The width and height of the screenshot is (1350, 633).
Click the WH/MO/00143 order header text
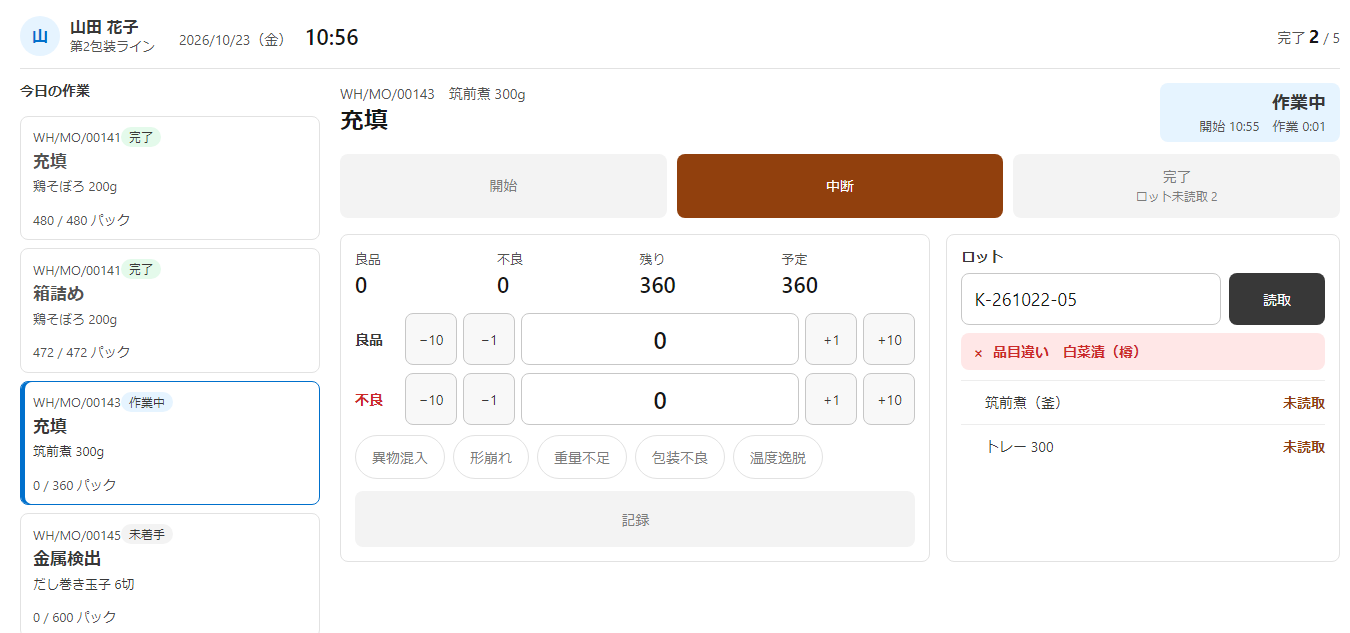pos(387,94)
